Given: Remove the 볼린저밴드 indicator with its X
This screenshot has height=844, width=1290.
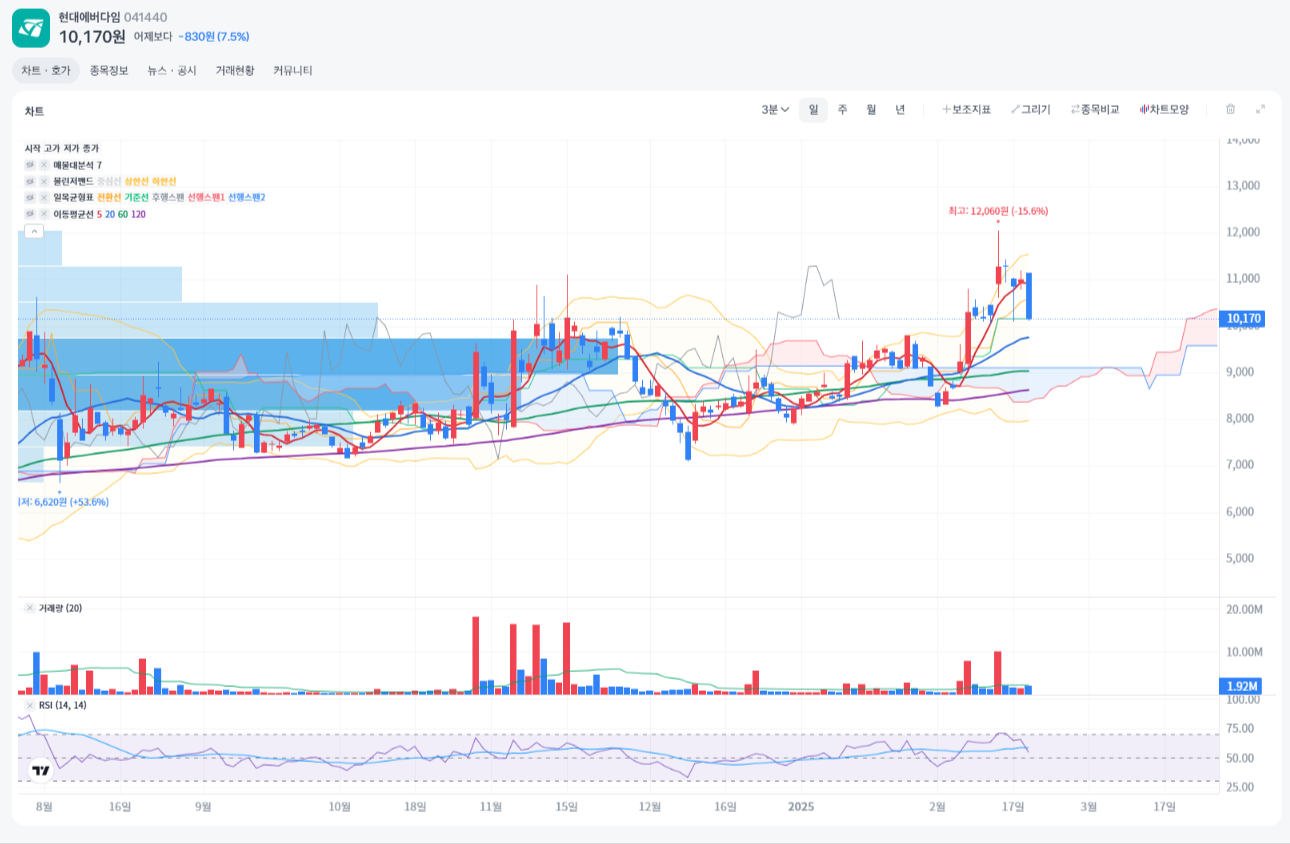Looking at the screenshot, I should pos(44,181).
